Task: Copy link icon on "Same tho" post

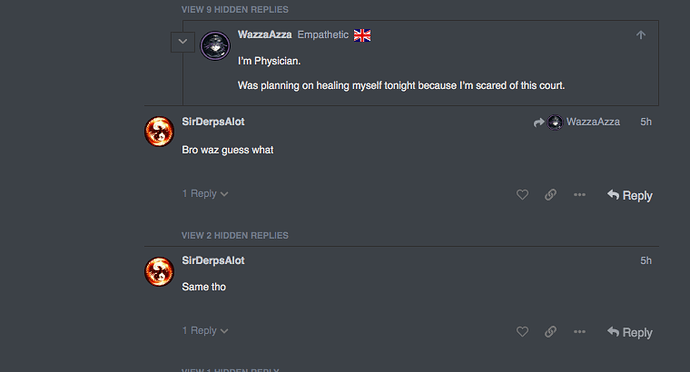Action: pyautogui.click(x=551, y=331)
